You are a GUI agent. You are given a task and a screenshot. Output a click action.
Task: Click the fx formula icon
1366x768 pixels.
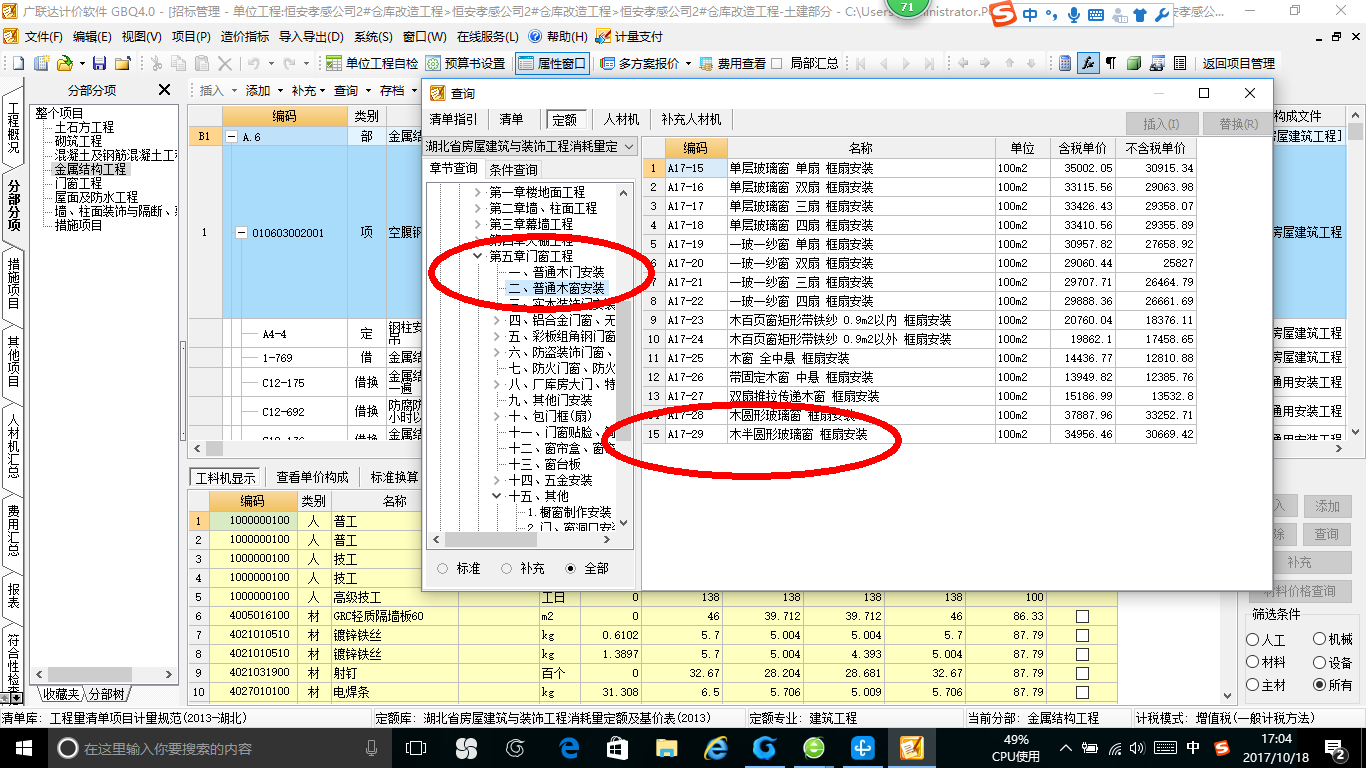(1087, 63)
